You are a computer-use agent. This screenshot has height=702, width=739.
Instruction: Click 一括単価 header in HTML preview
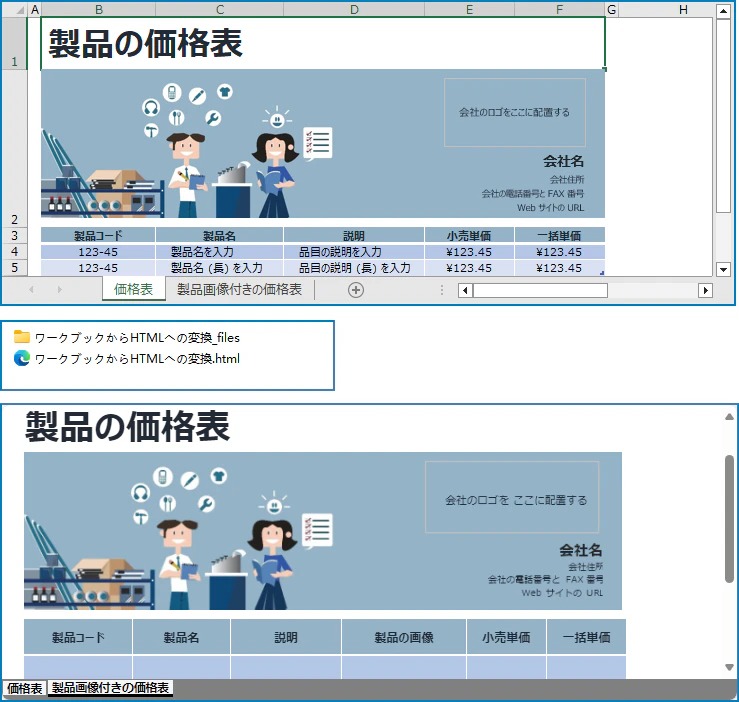click(x=586, y=637)
